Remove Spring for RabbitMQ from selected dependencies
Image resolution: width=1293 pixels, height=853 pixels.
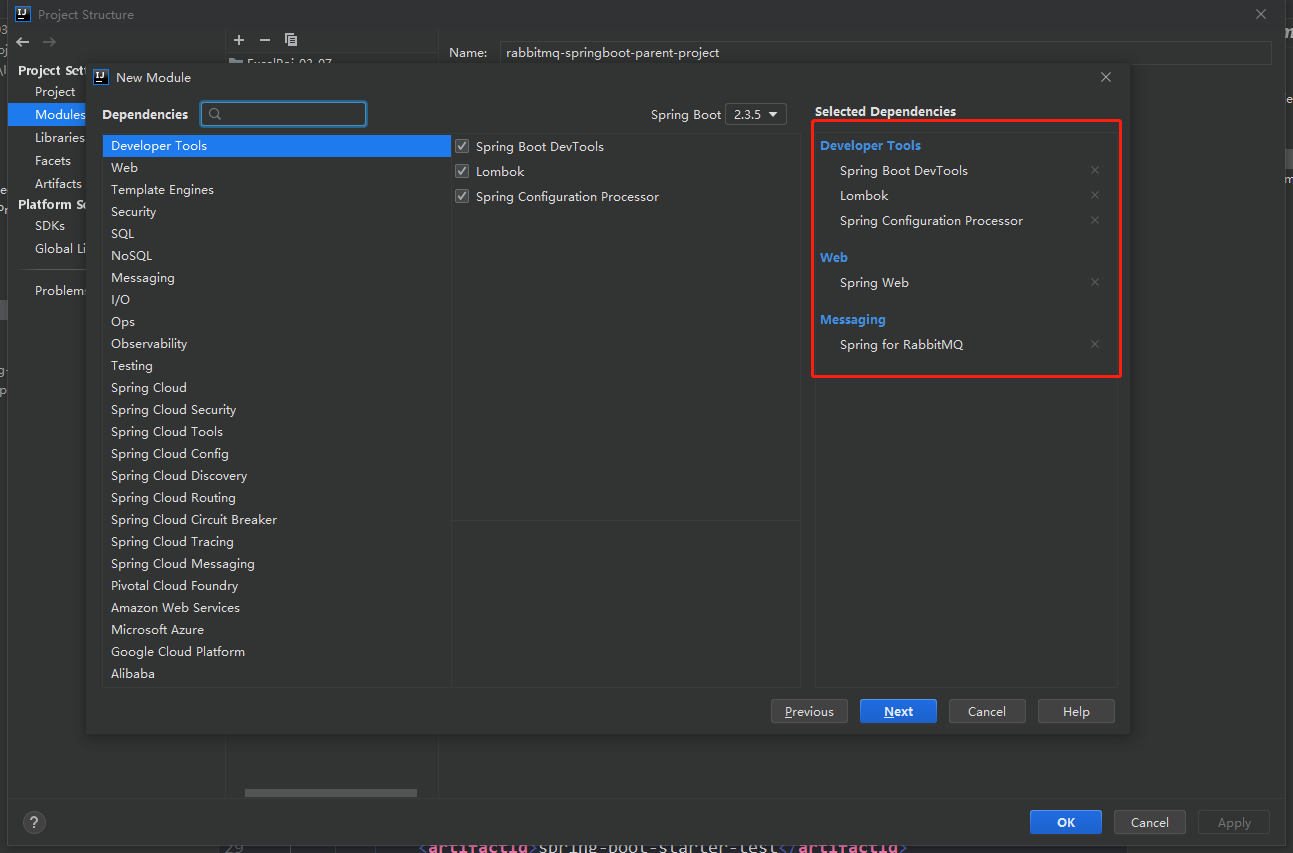[x=1095, y=345]
